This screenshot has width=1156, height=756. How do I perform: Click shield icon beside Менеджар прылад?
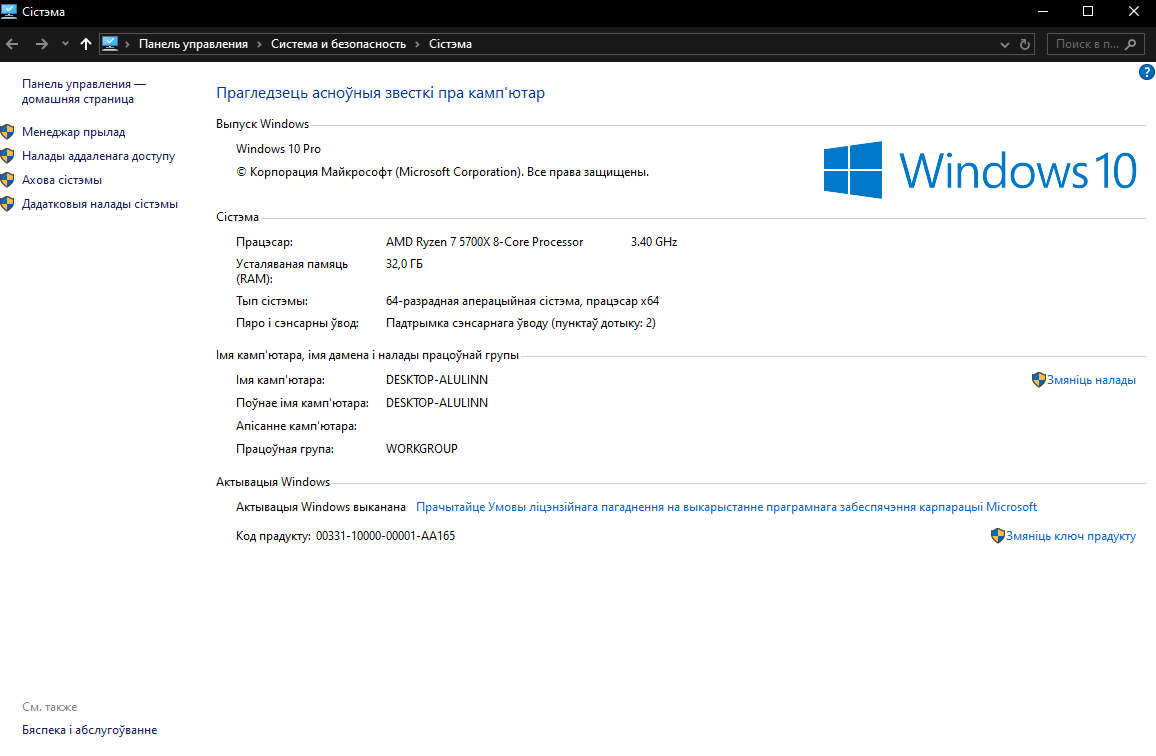tap(7, 132)
